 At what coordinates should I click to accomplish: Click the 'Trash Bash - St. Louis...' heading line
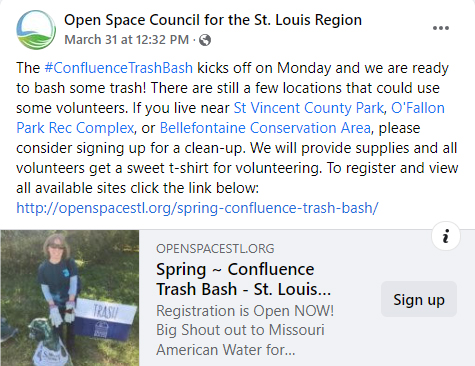pyautogui.click(x=244, y=289)
